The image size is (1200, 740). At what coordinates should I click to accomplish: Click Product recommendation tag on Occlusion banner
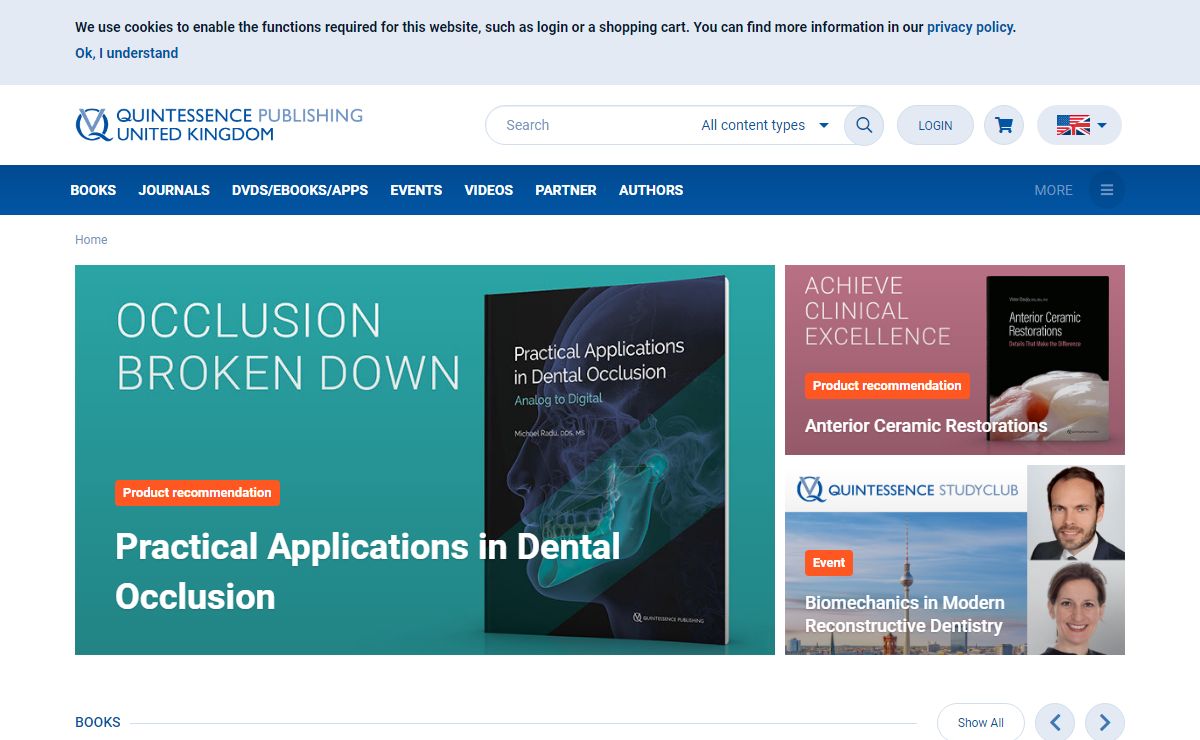[197, 492]
